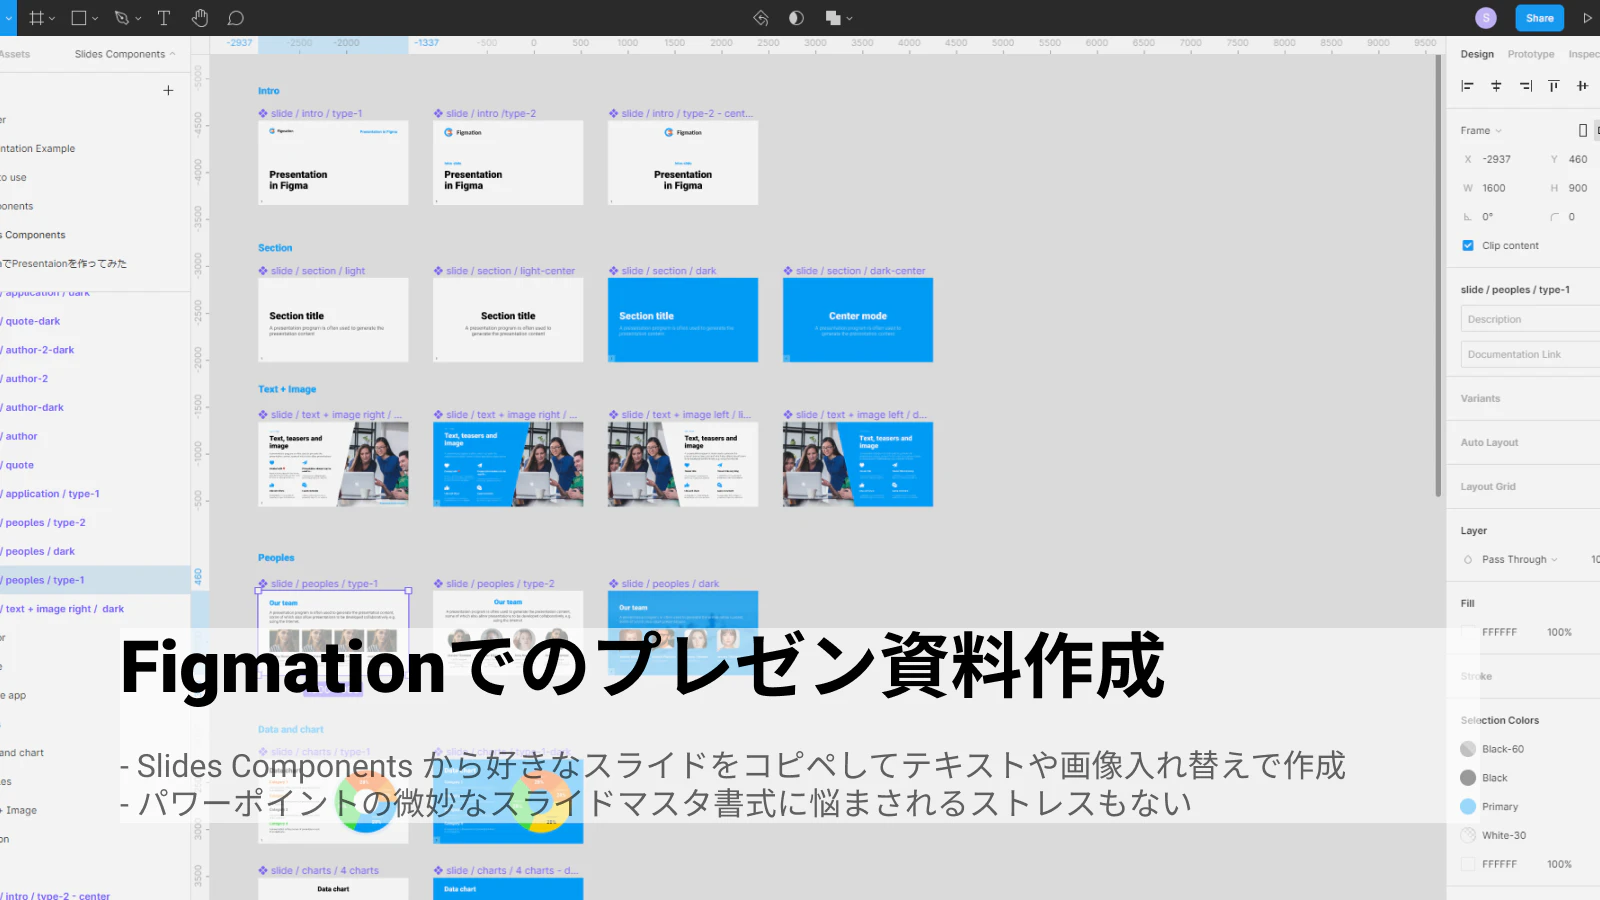Open the Pen tool options dropdown arrow
The height and width of the screenshot is (900, 1600).
pos(138,18)
